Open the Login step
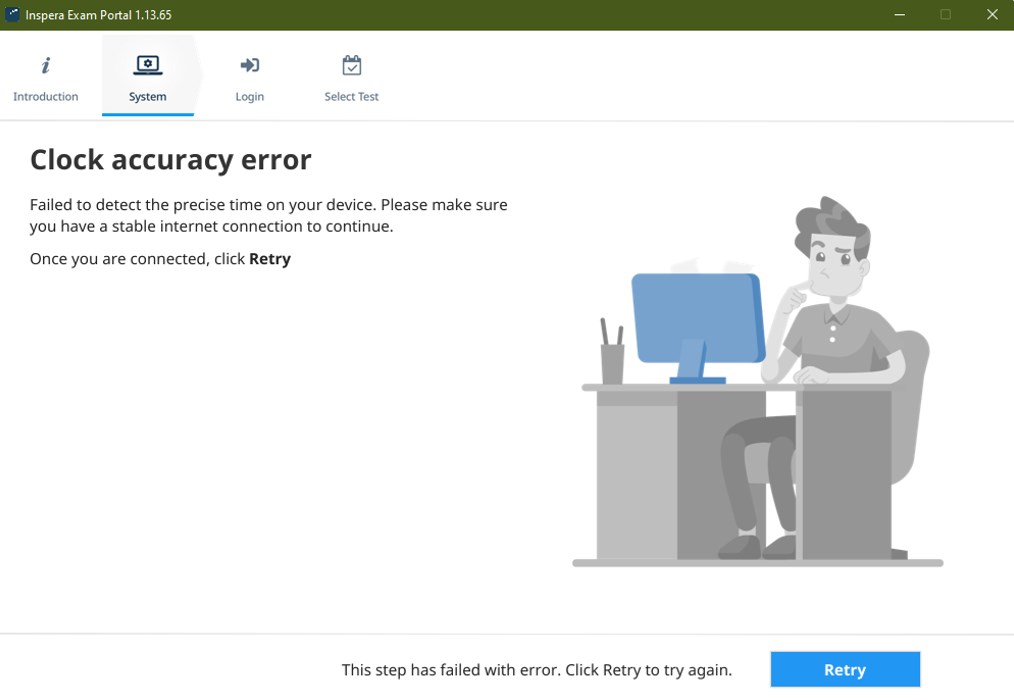Viewport: 1014px width, 700px height. (249, 78)
